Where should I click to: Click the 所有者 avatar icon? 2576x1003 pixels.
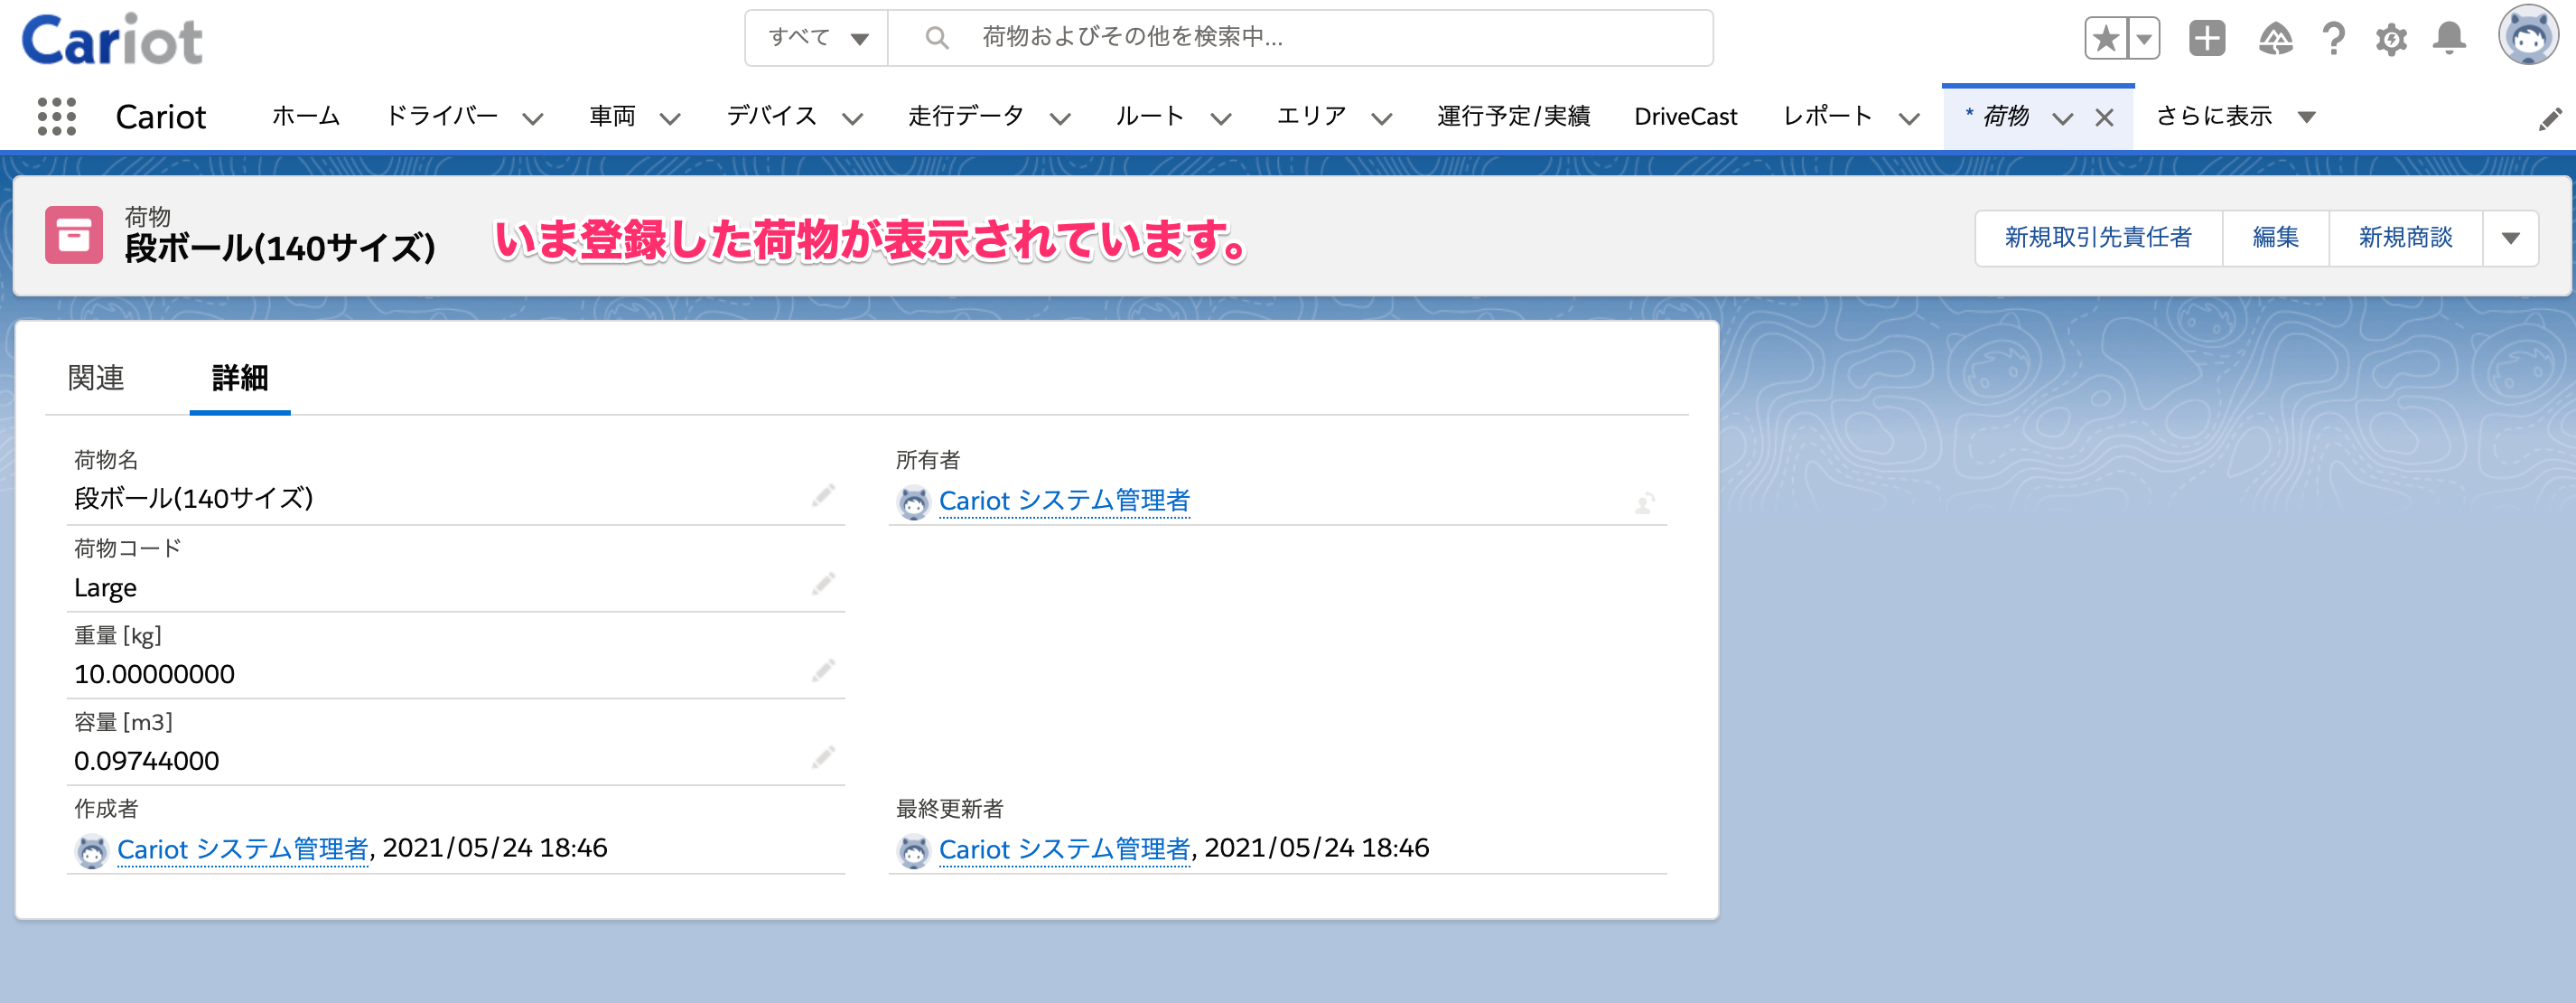coord(913,502)
